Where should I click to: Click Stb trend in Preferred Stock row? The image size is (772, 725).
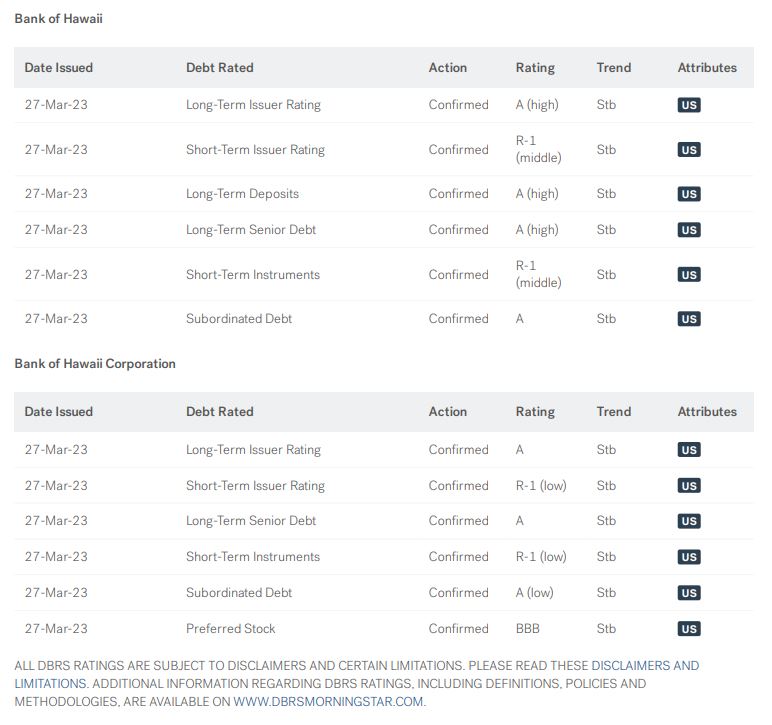pyautogui.click(x=606, y=629)
